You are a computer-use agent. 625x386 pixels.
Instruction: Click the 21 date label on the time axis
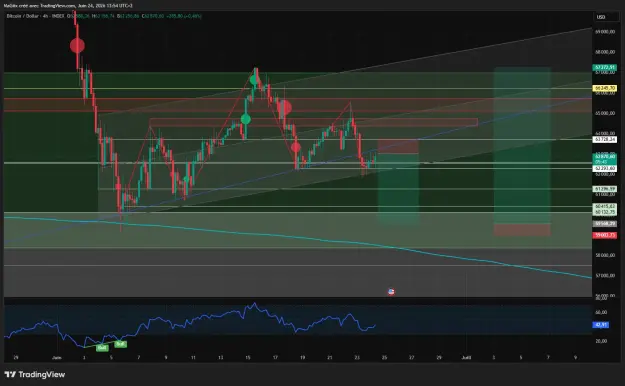pos(330,358)
